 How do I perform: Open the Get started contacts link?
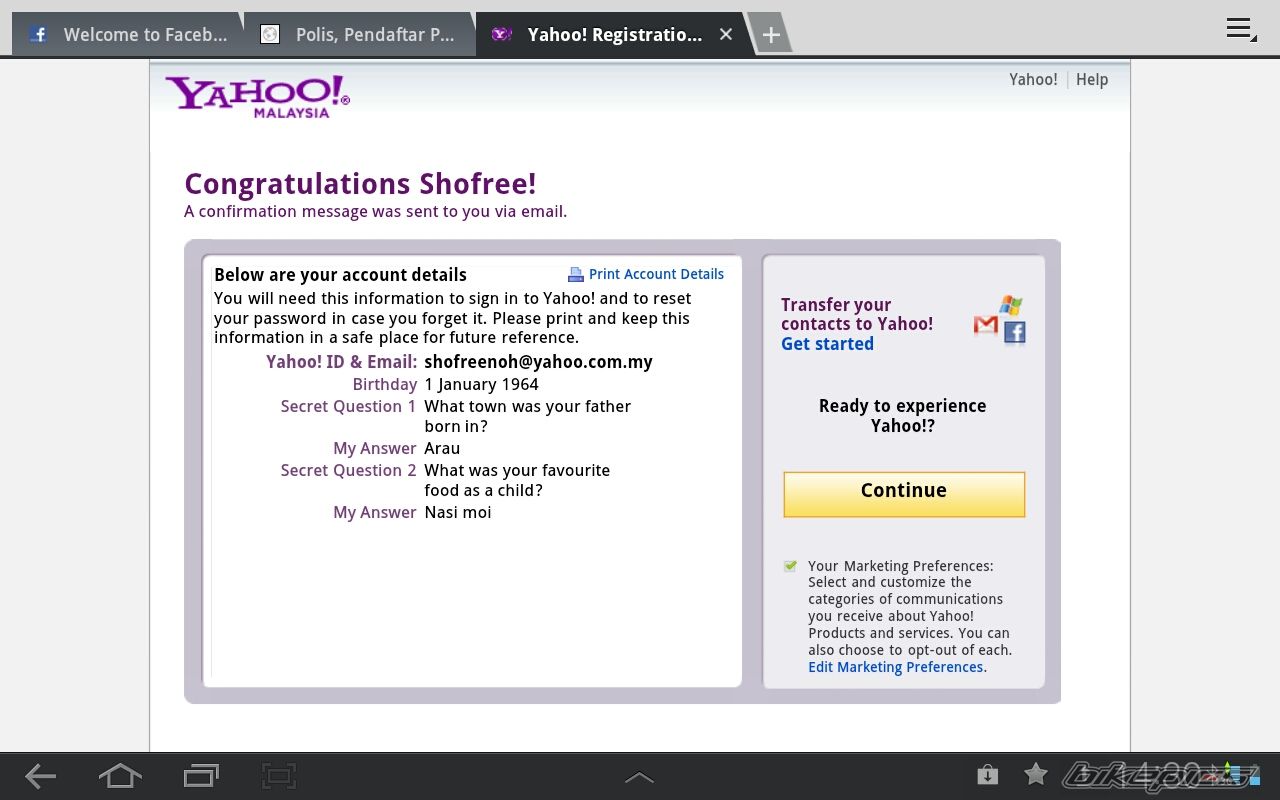[827, 344]
